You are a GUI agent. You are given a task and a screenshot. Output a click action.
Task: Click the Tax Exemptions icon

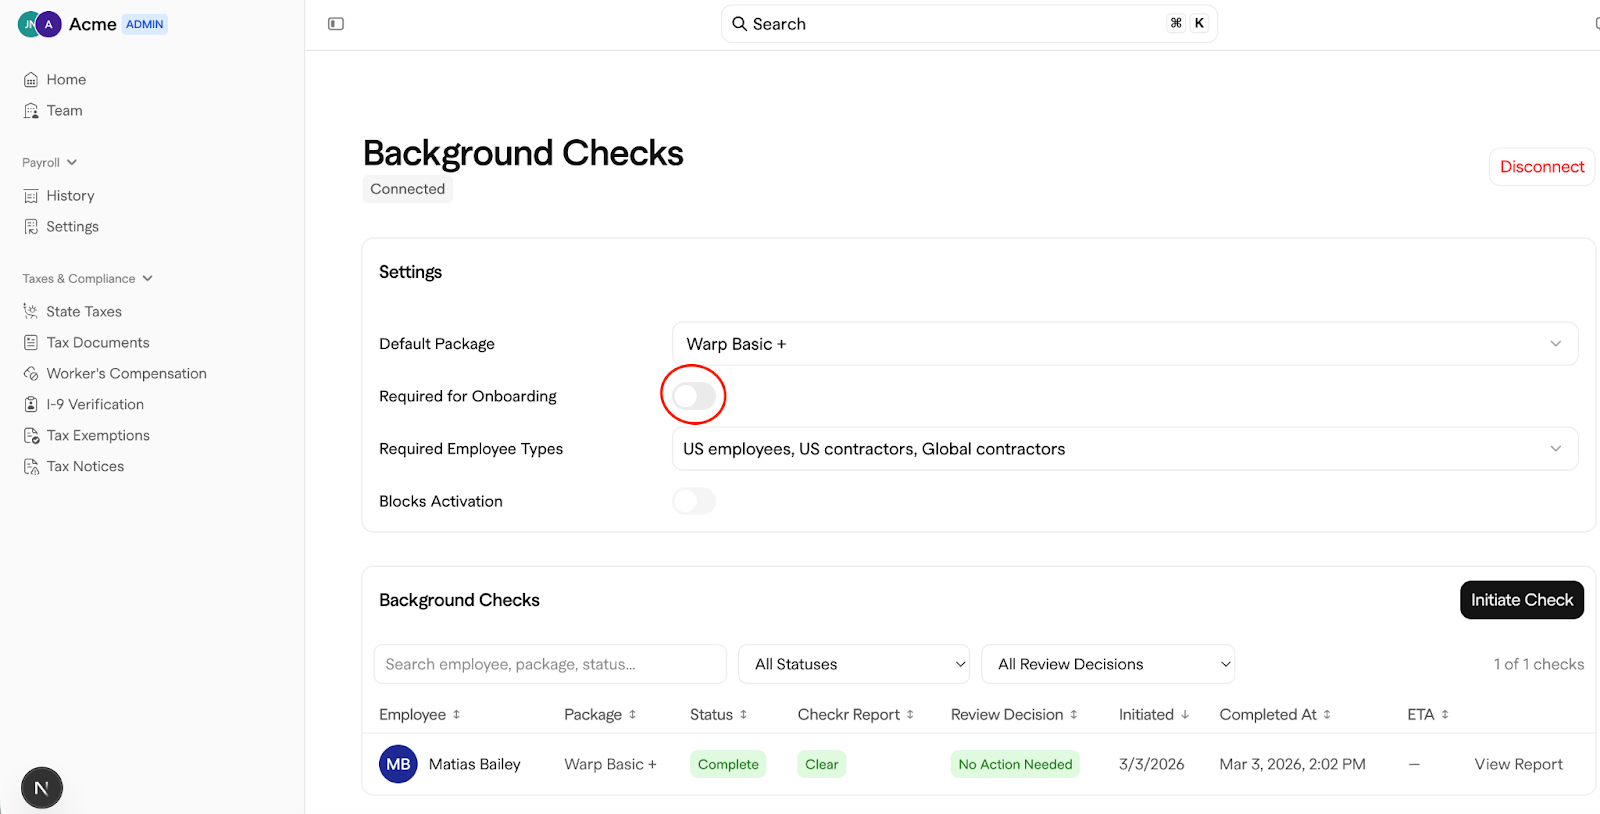[x=31, y=436]
